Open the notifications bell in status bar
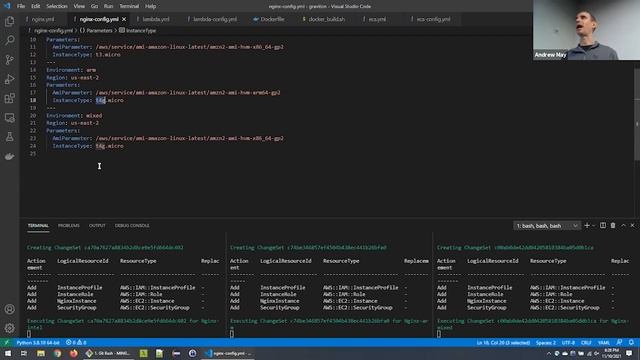 (x=631, y=342)
